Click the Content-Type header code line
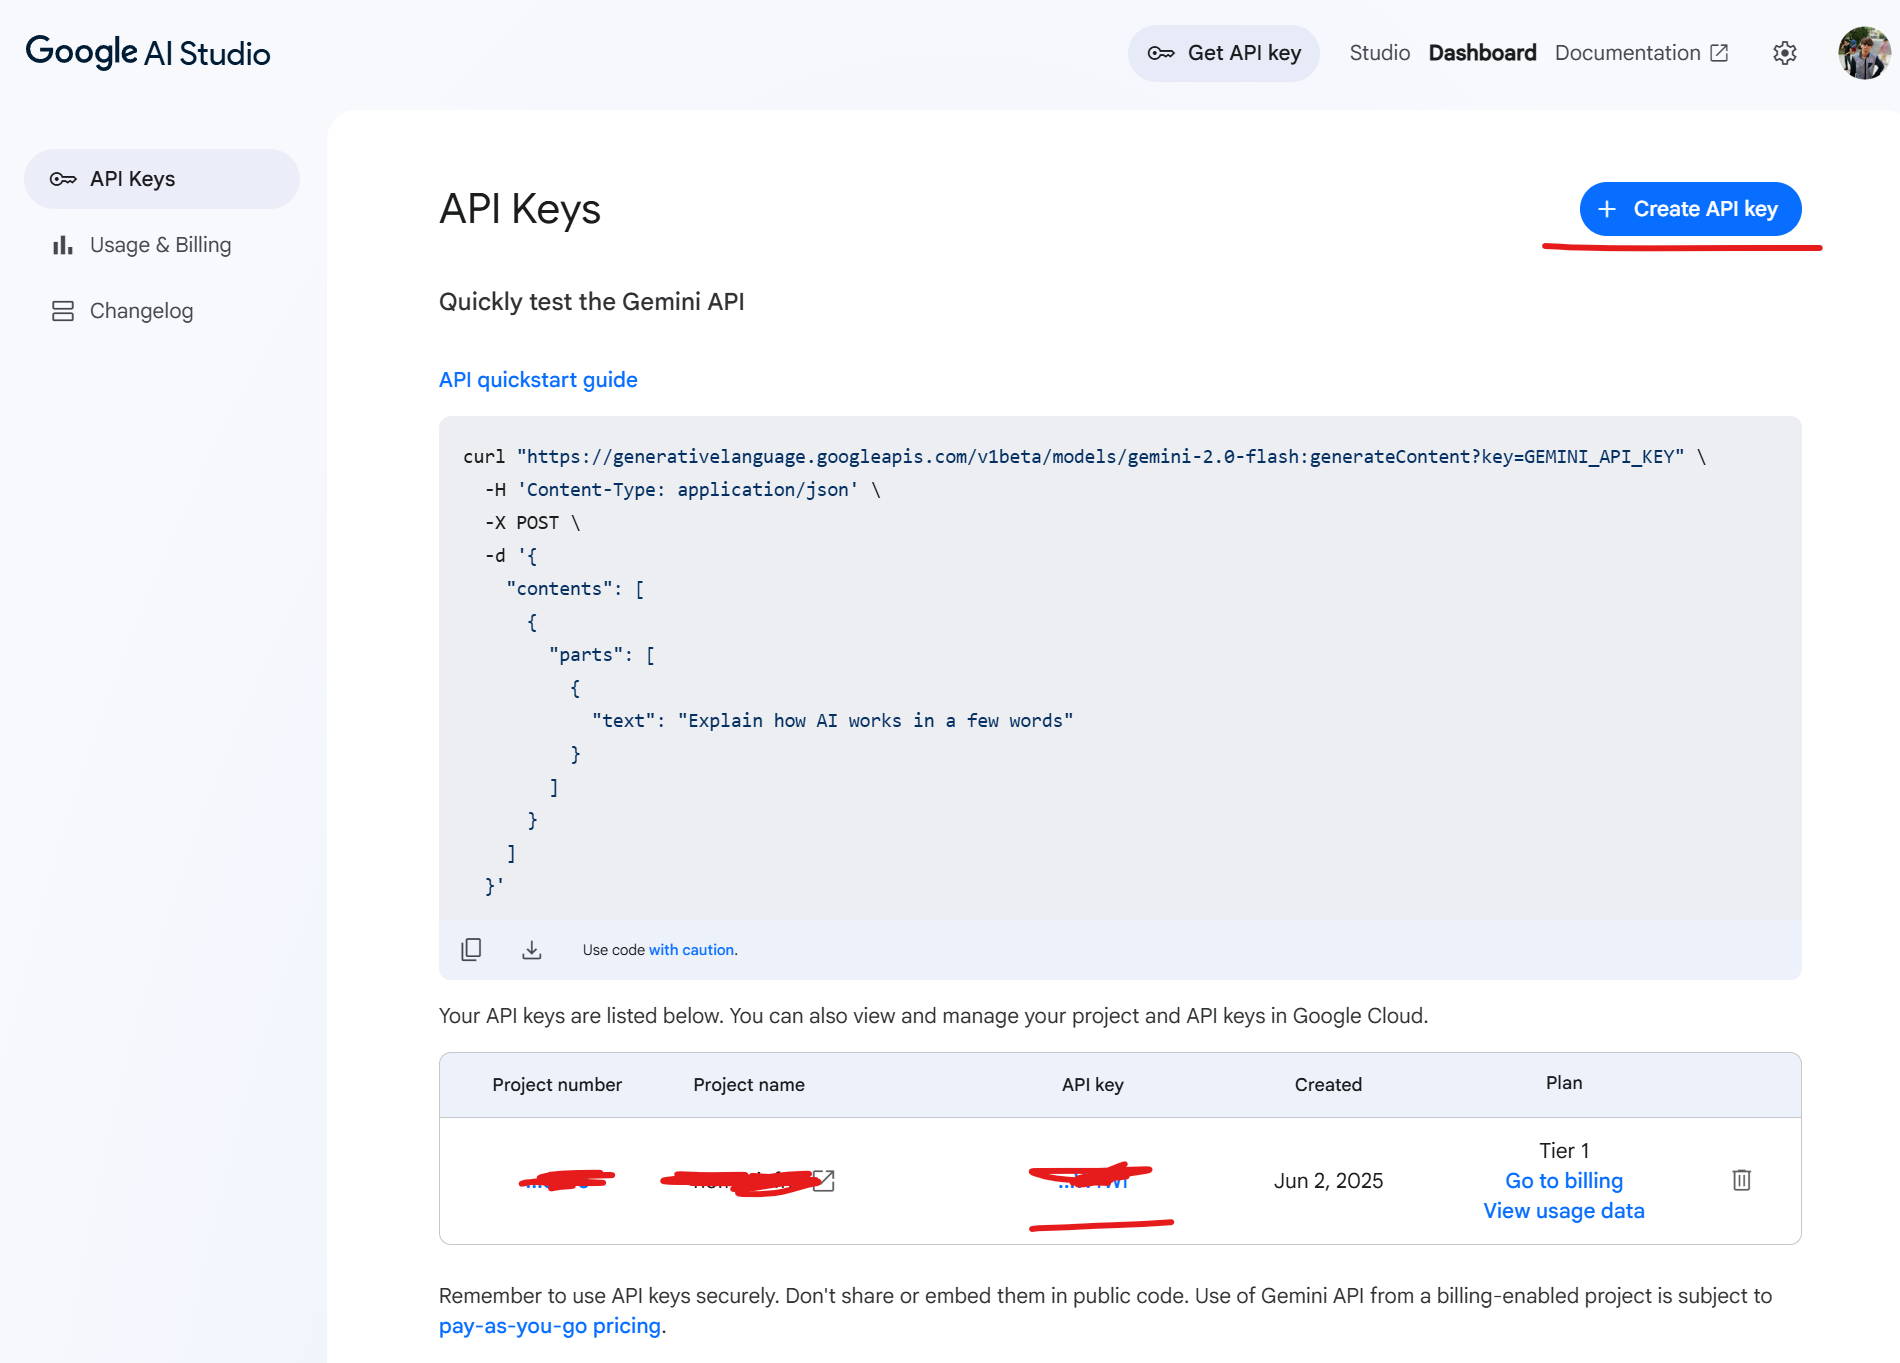 point(683,490)
